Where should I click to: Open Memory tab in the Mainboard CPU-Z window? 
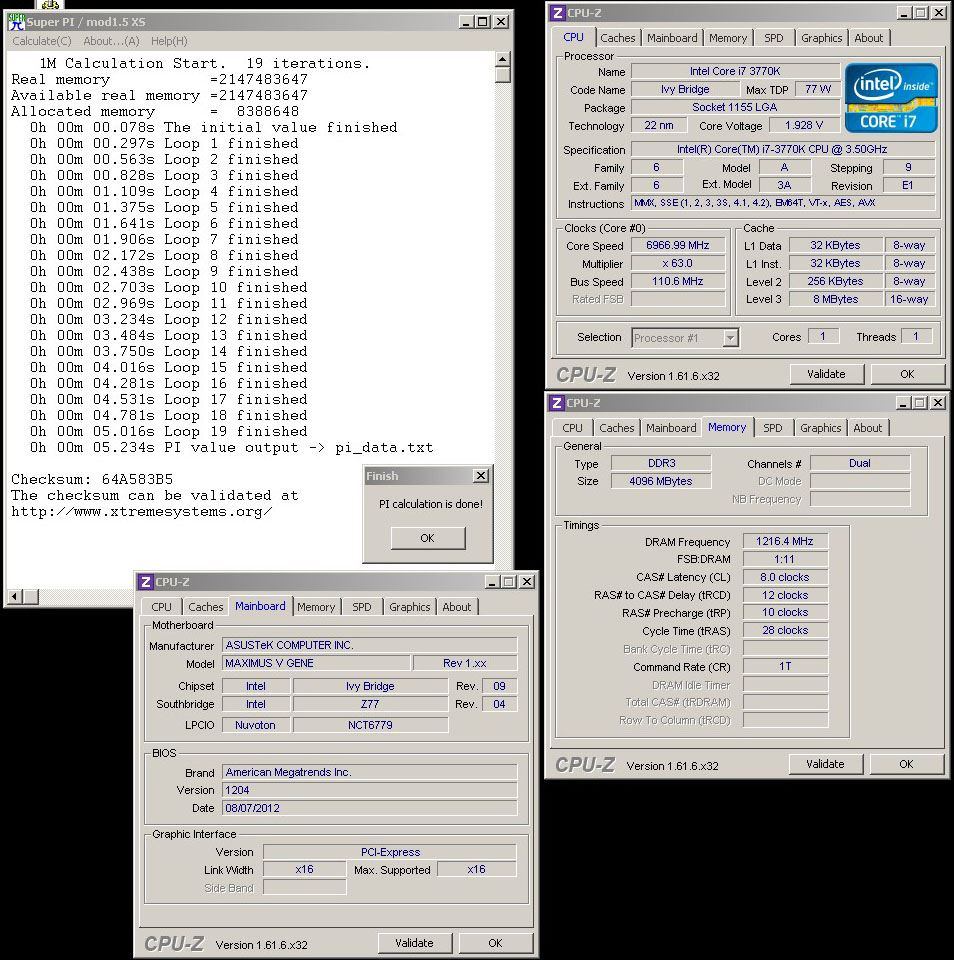[x=316, y=607]
